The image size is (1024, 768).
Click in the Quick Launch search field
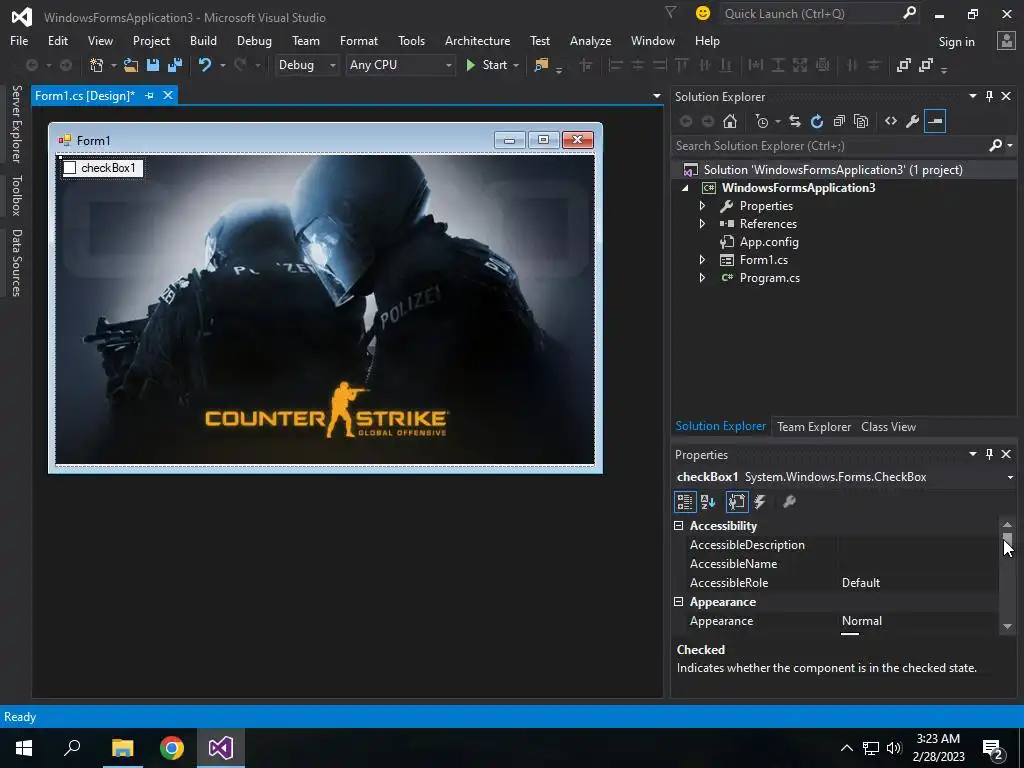(812, 13)
